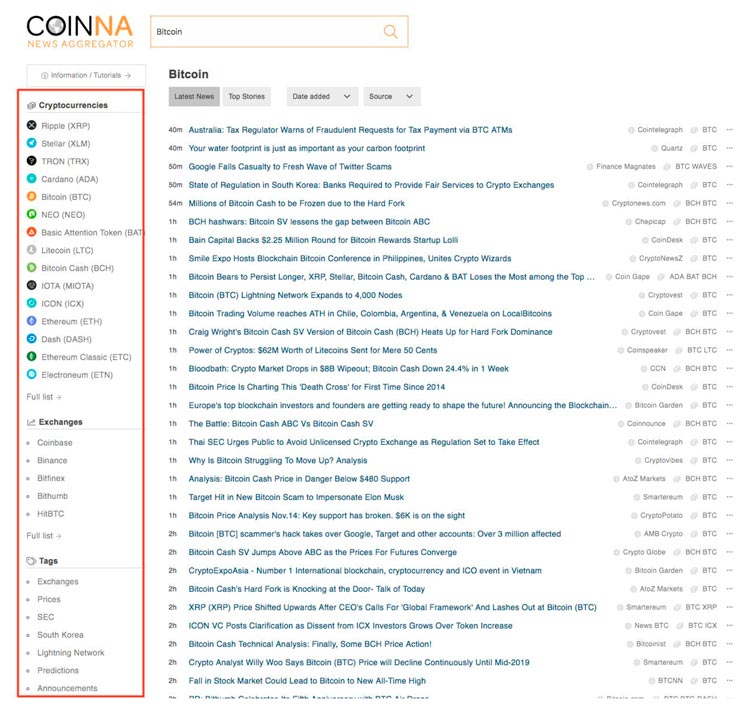The height and width of the screenshot is (711, 750).
Task: Open Your water footprint article
Action: pos(307,148)
